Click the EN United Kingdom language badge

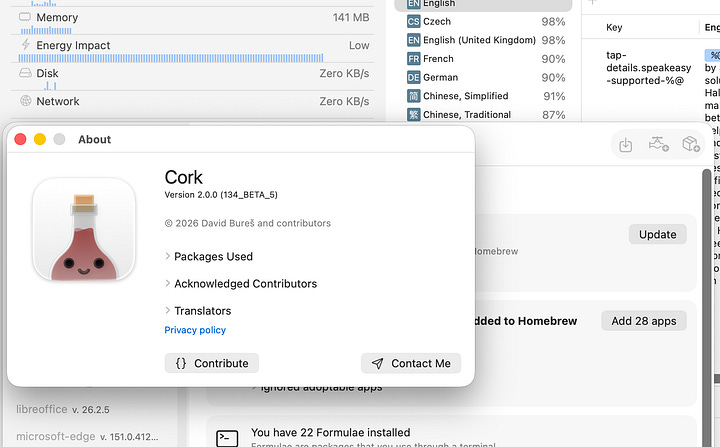414,40
